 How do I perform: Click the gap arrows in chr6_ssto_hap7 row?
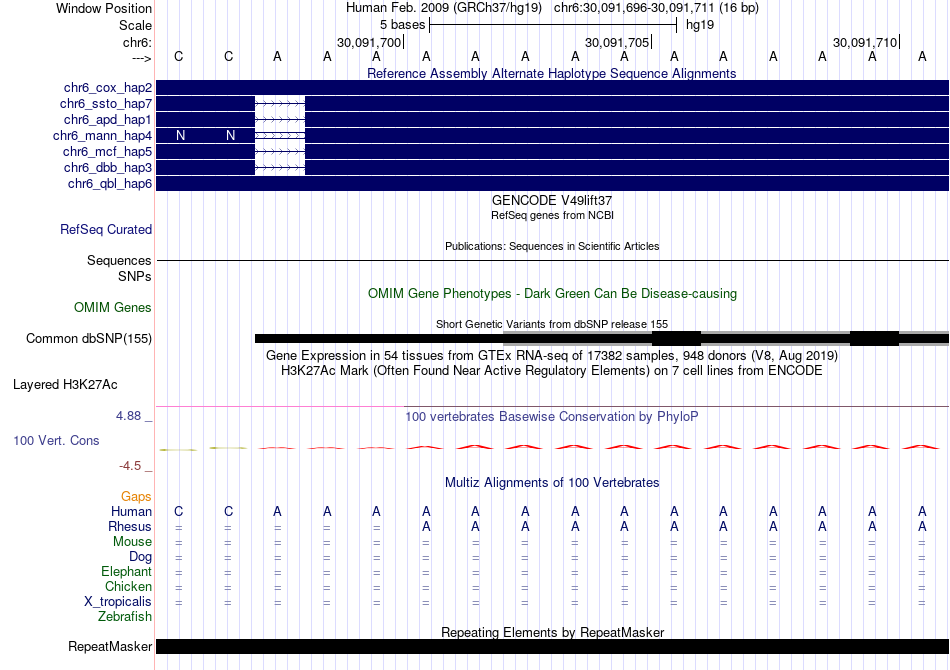[x=280, y=104]
